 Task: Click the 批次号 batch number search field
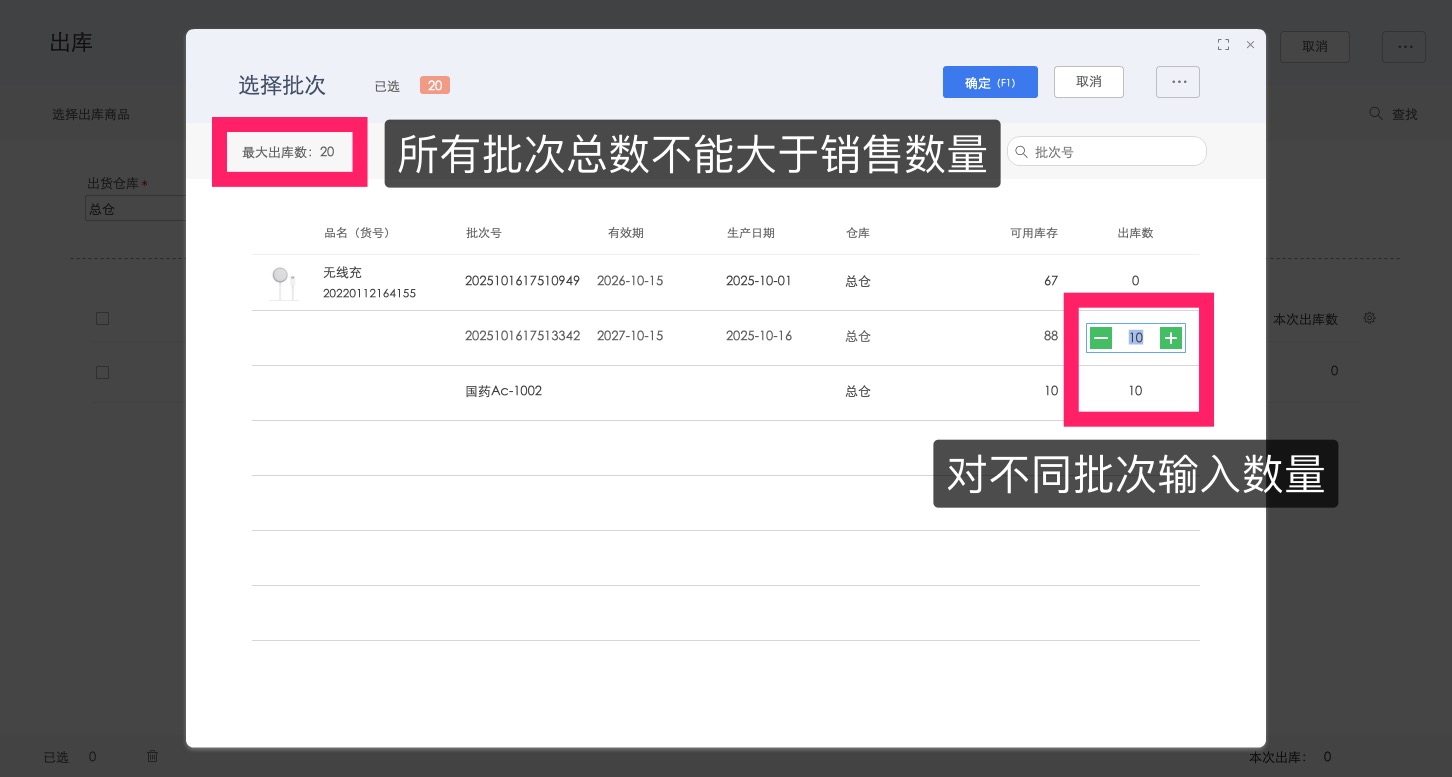1110,151
